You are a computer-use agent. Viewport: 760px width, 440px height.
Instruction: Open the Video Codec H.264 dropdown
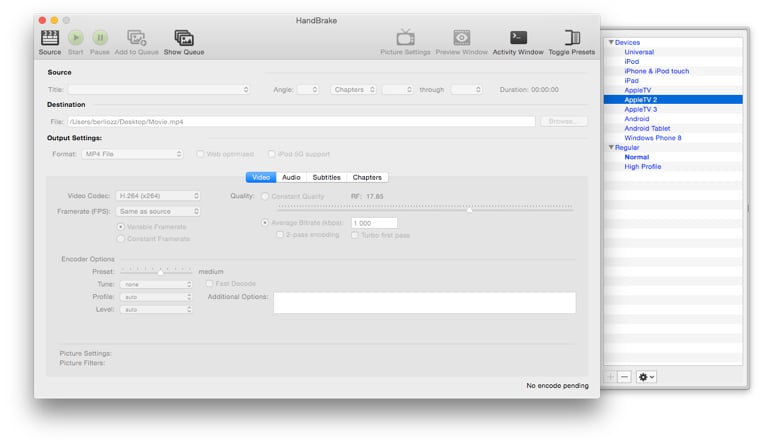[158, 196]
